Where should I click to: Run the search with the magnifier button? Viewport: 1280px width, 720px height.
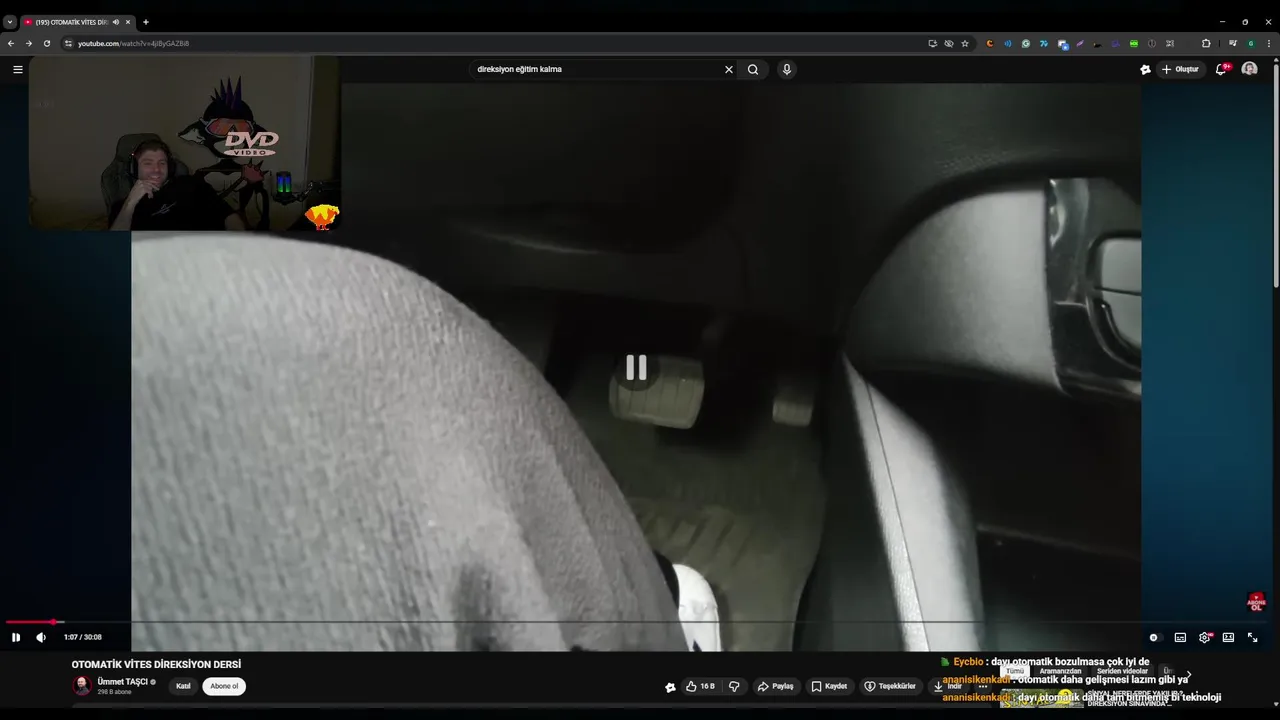753,69
